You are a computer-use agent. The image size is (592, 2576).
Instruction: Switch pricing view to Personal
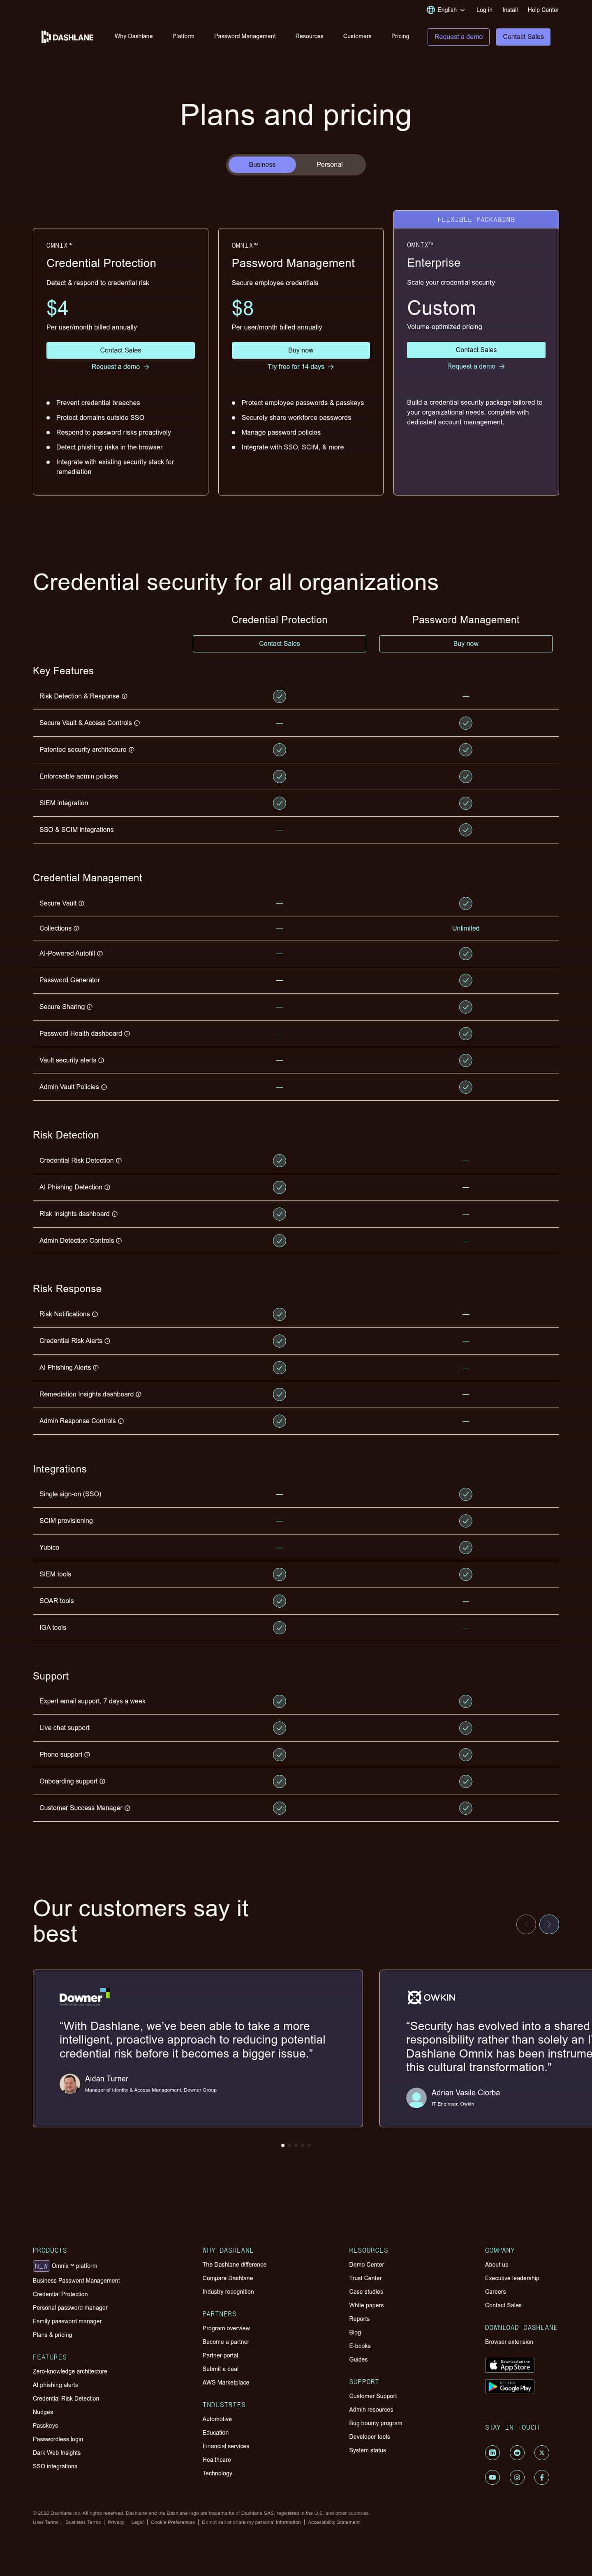point(330,164)
